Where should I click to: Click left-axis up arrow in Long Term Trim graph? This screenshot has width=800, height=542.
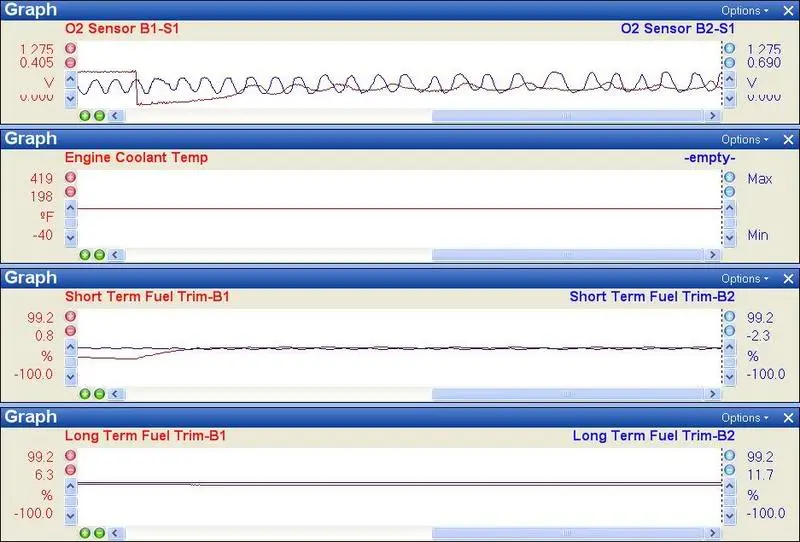click(x=70, y=486)
